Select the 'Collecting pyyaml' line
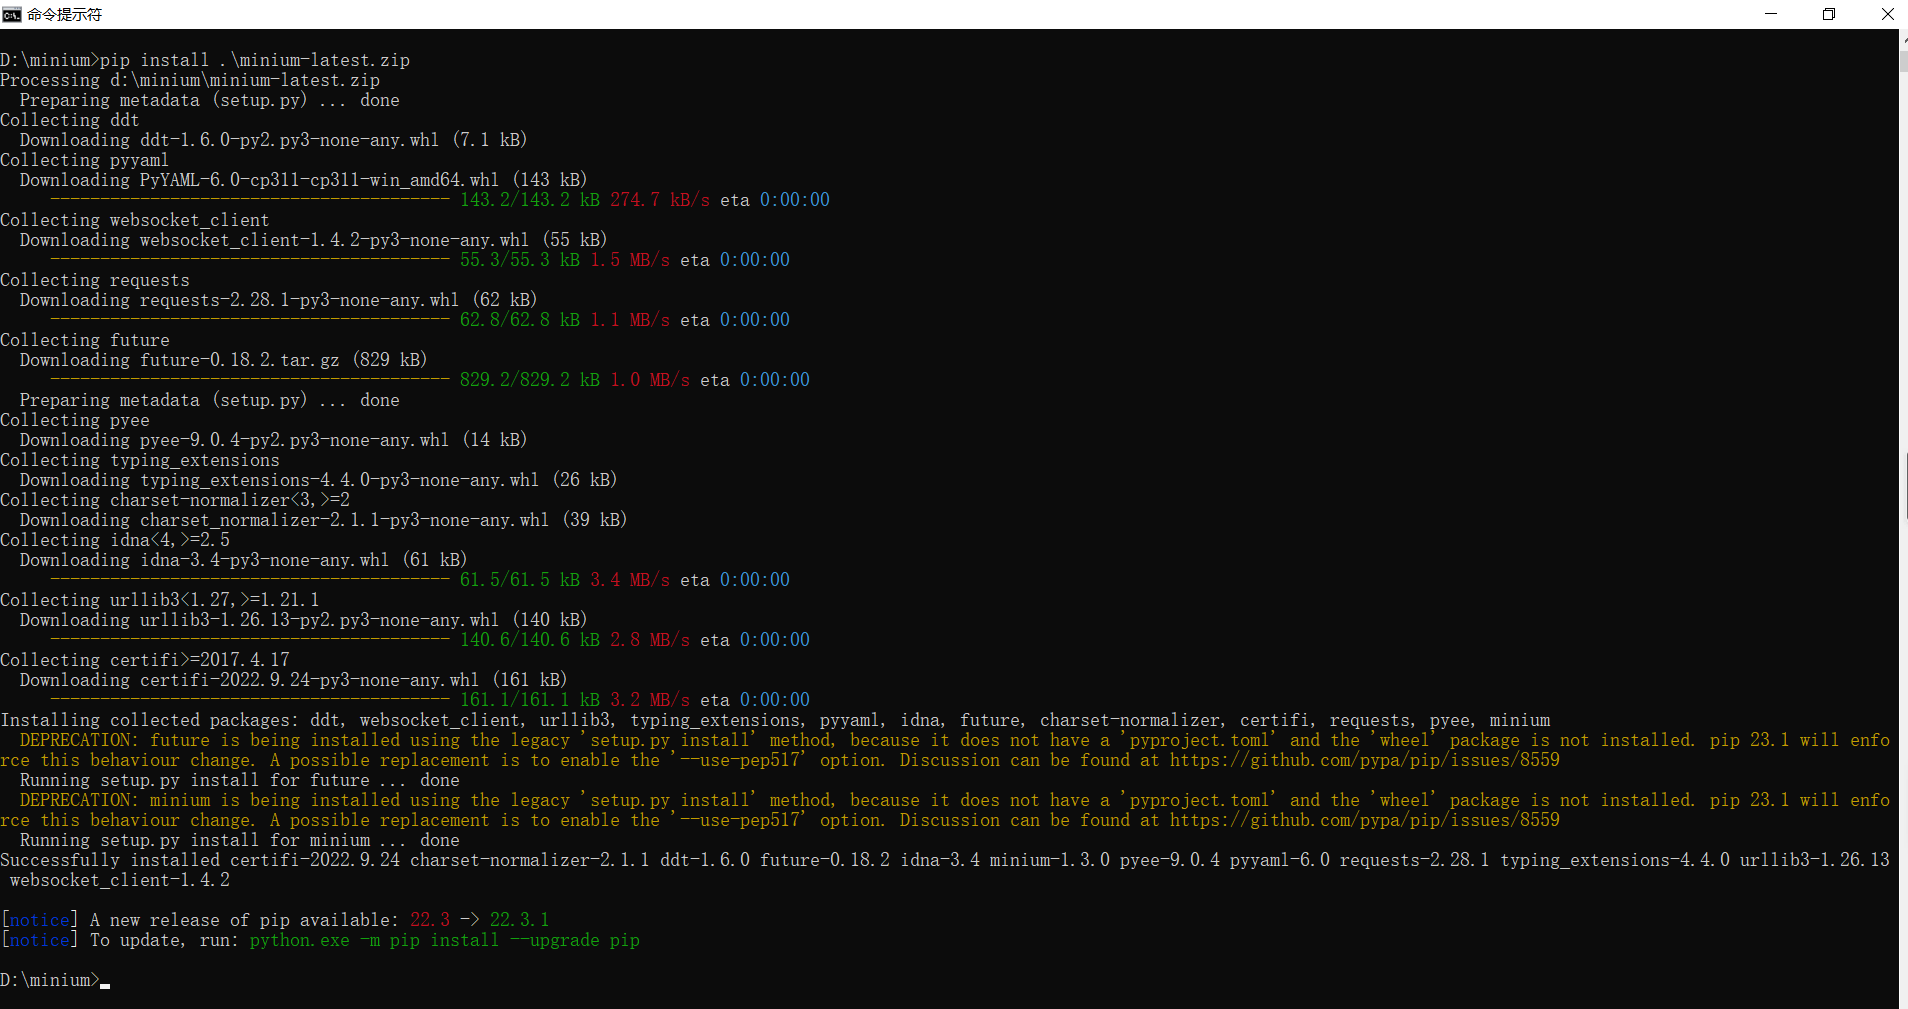This screenshot has width=1908, height=1009. click(x=85, y=160)
